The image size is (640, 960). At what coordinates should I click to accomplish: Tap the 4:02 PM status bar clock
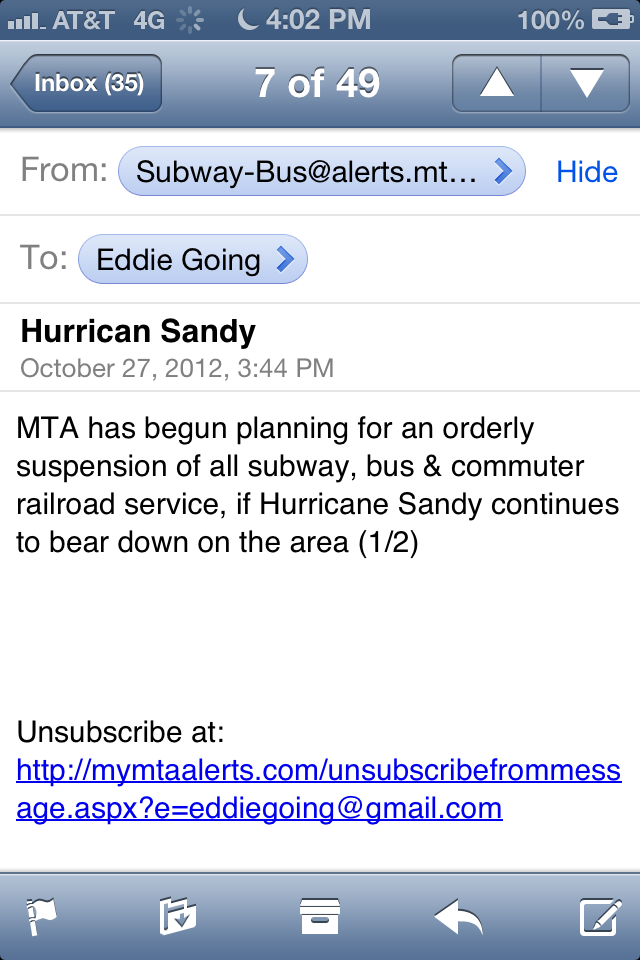click(x=318, y=19)
